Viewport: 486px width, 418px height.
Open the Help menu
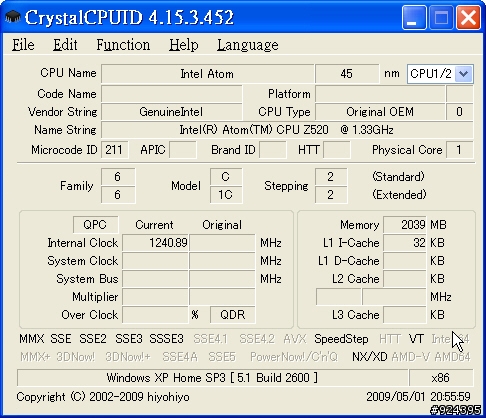pyautogui.click(x=183, y=45)
